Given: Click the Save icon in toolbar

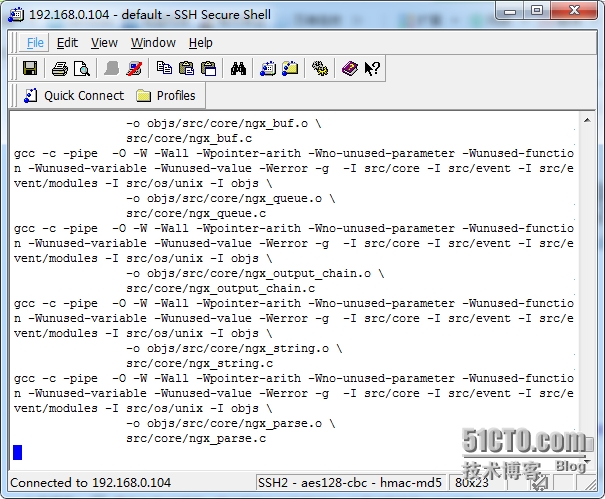Looking at the screenshot, I should point(30,69).
